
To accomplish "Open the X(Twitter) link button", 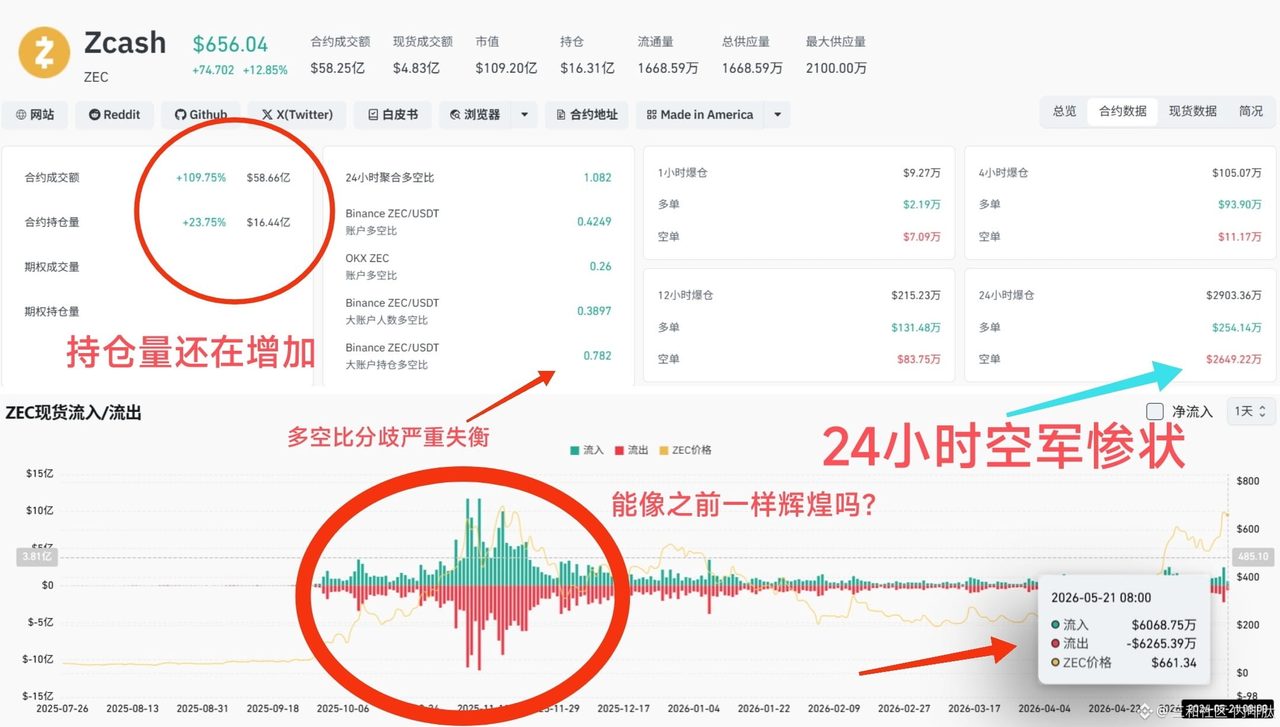I will coord(297,115).
